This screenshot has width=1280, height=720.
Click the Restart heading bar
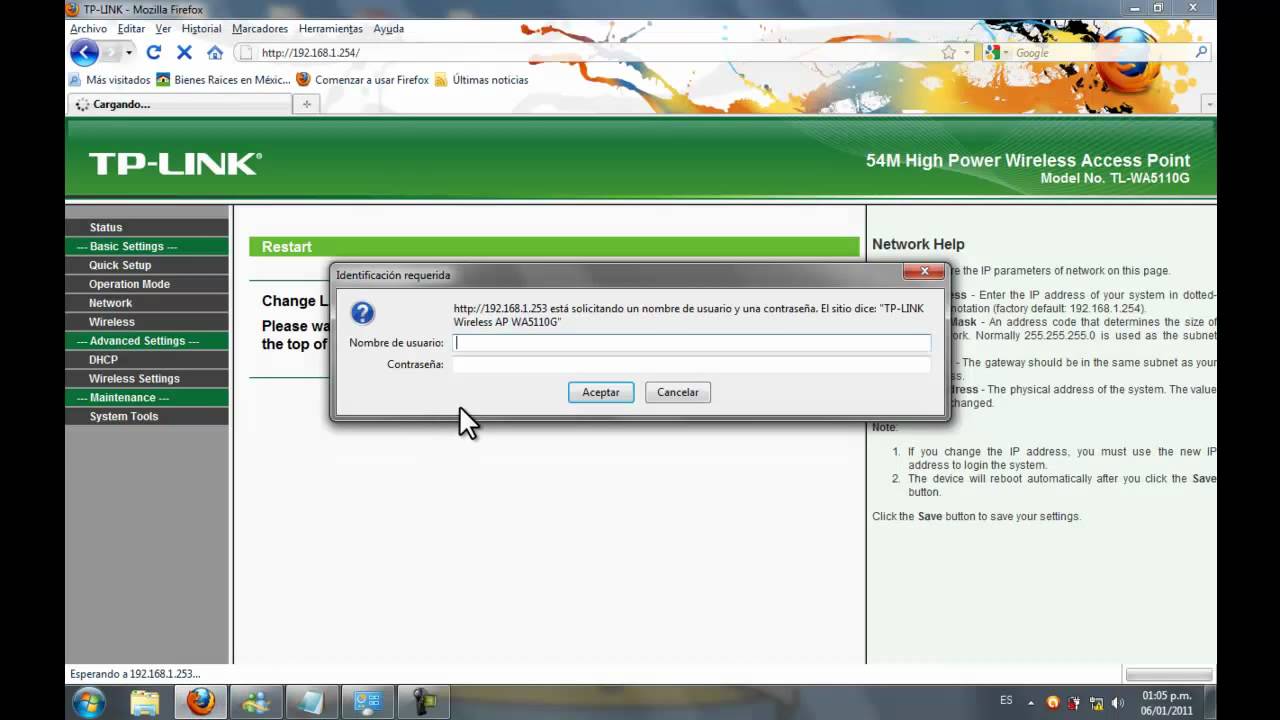click(554, 247)
